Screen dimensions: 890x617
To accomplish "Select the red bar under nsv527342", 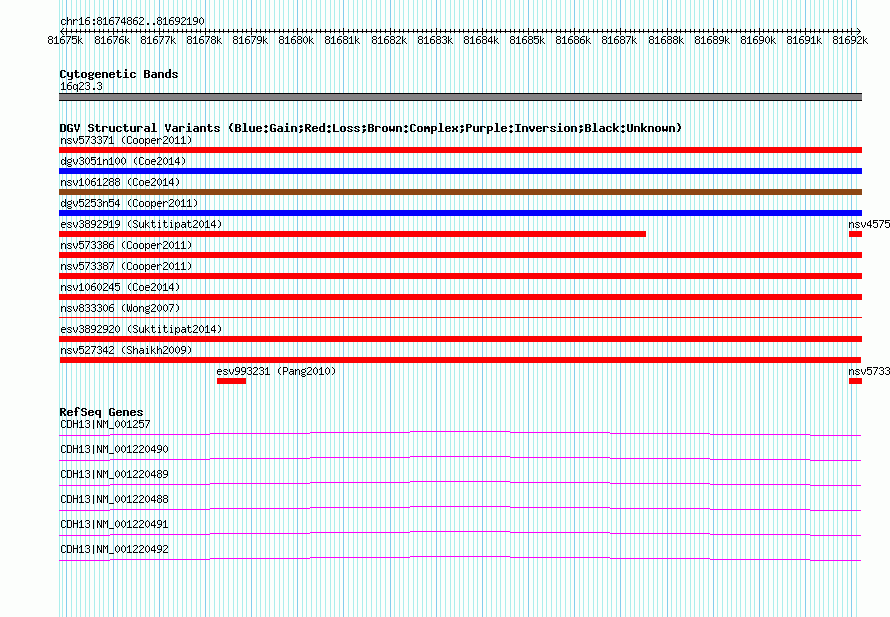I will [460, 360].
